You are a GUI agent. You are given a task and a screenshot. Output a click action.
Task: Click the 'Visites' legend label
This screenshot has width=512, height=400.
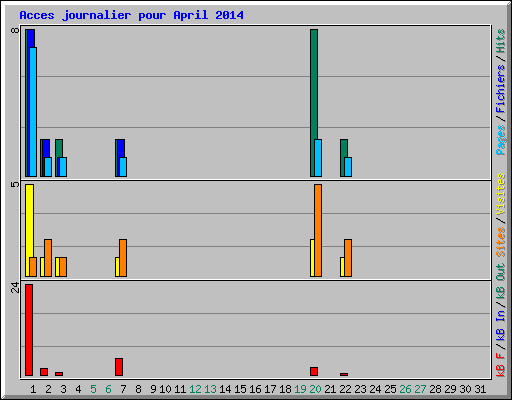(x=501, y=194)
